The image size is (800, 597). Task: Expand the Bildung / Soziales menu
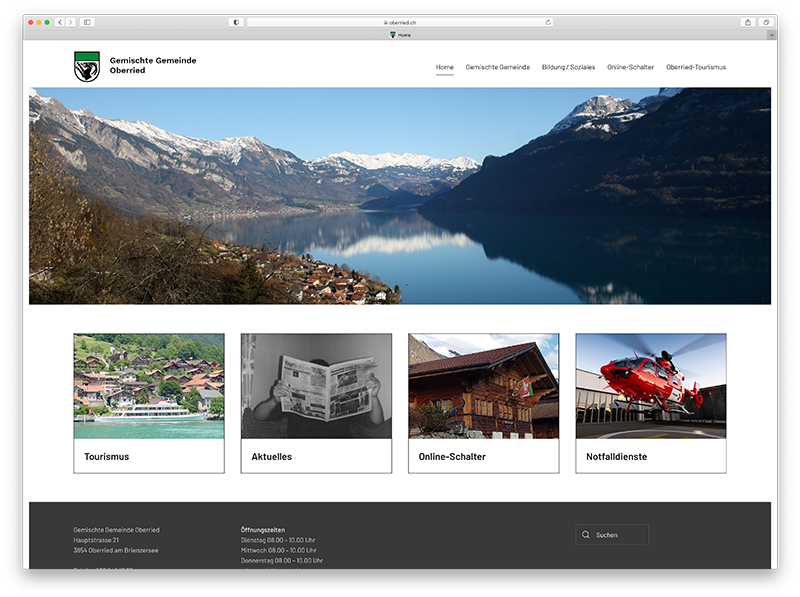click(x=568, y=67)
